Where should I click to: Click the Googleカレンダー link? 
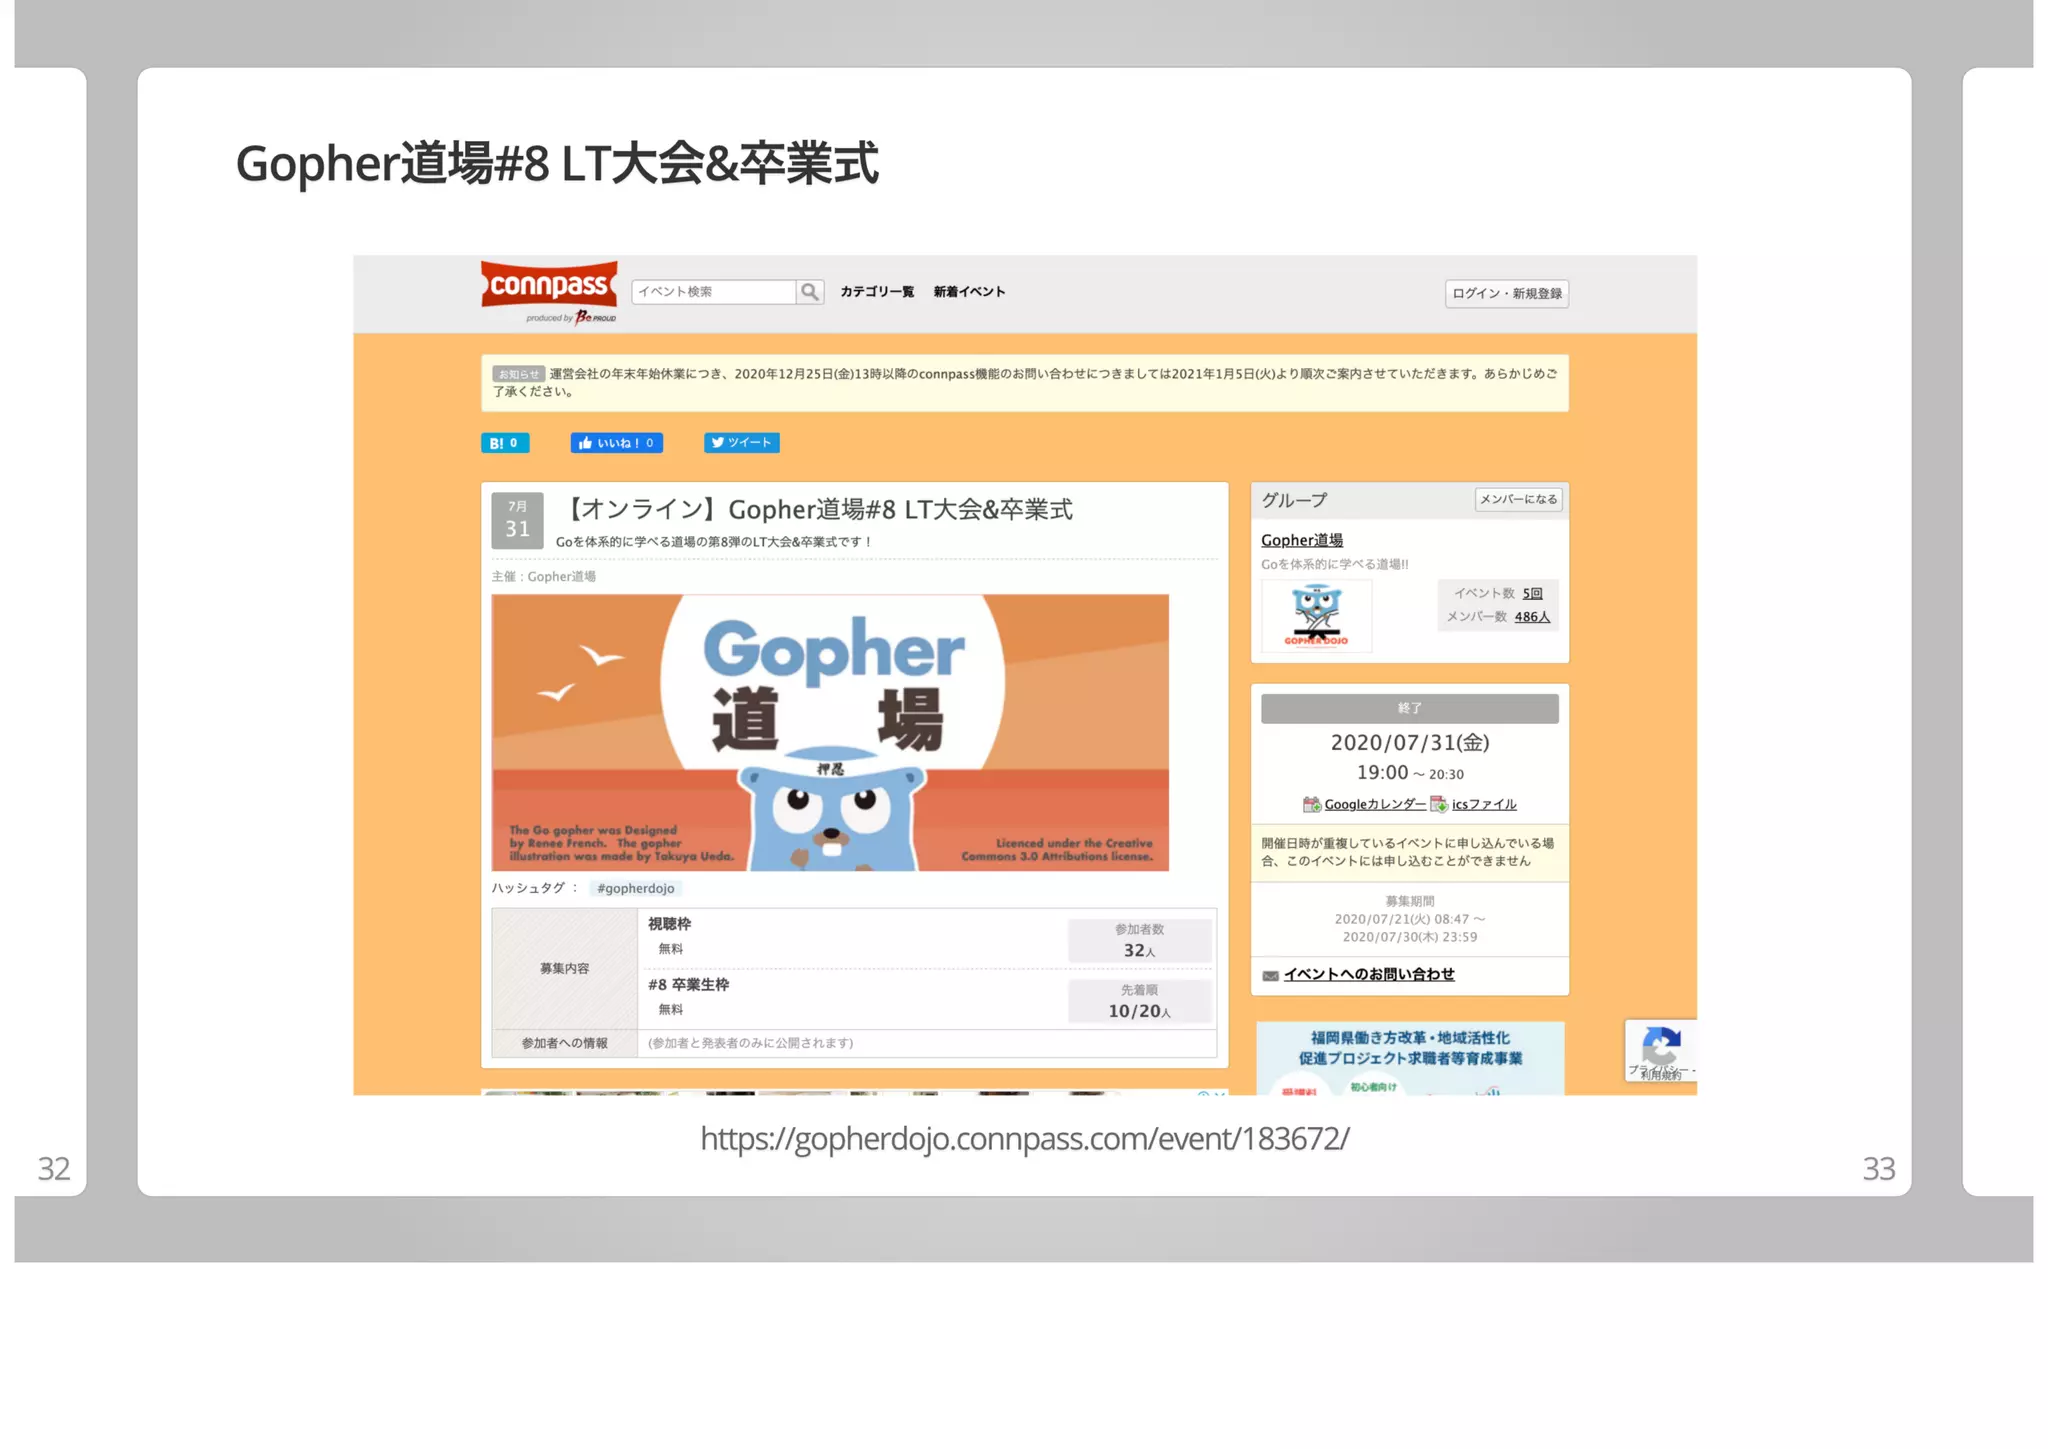point(1375,804)
